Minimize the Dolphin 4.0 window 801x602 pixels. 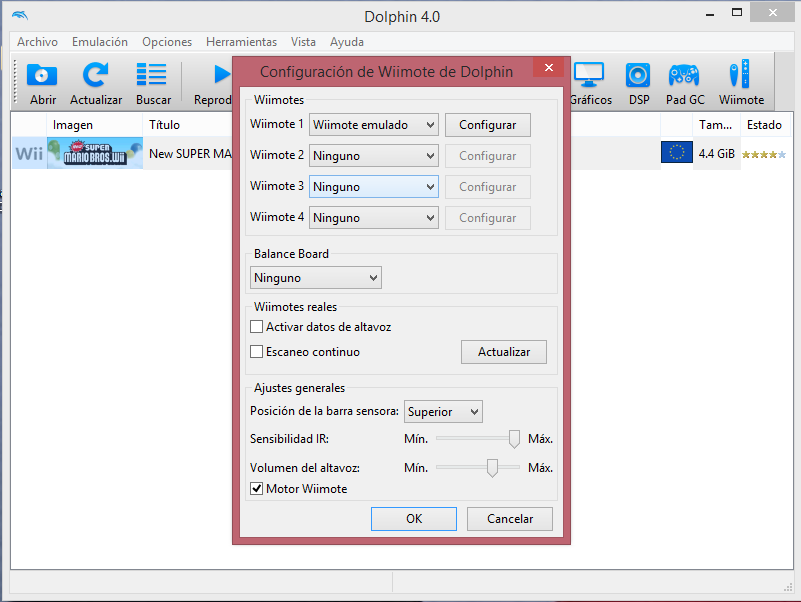(x=710, y=13)
